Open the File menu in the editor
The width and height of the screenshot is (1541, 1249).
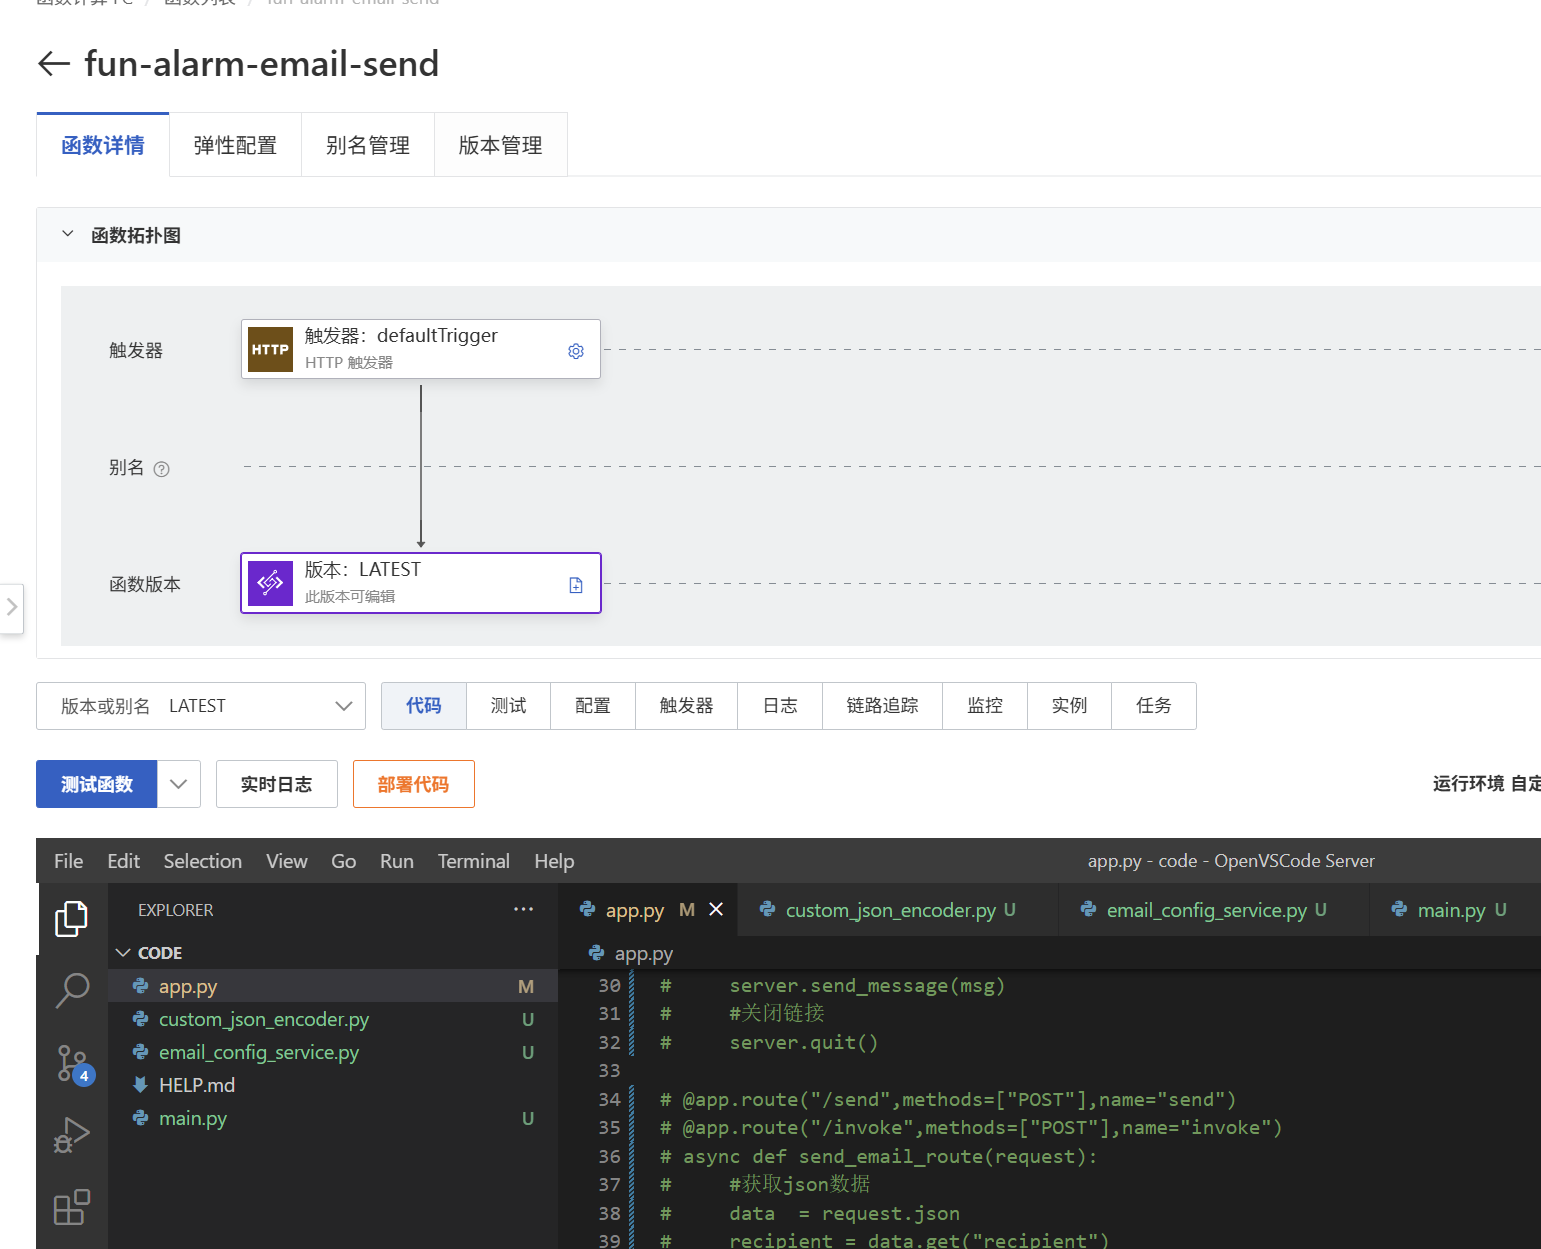point(69,861)
